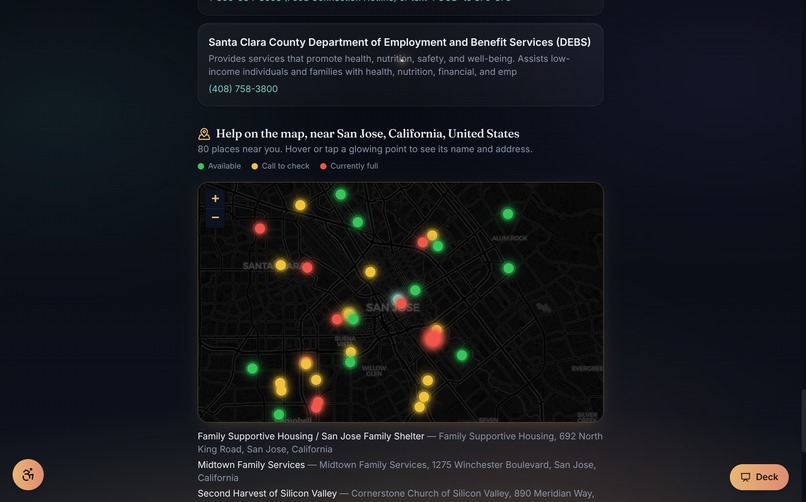Click the map pin icon beside the heading
This screenshot has height=502, width=806.
coord(204,134)
